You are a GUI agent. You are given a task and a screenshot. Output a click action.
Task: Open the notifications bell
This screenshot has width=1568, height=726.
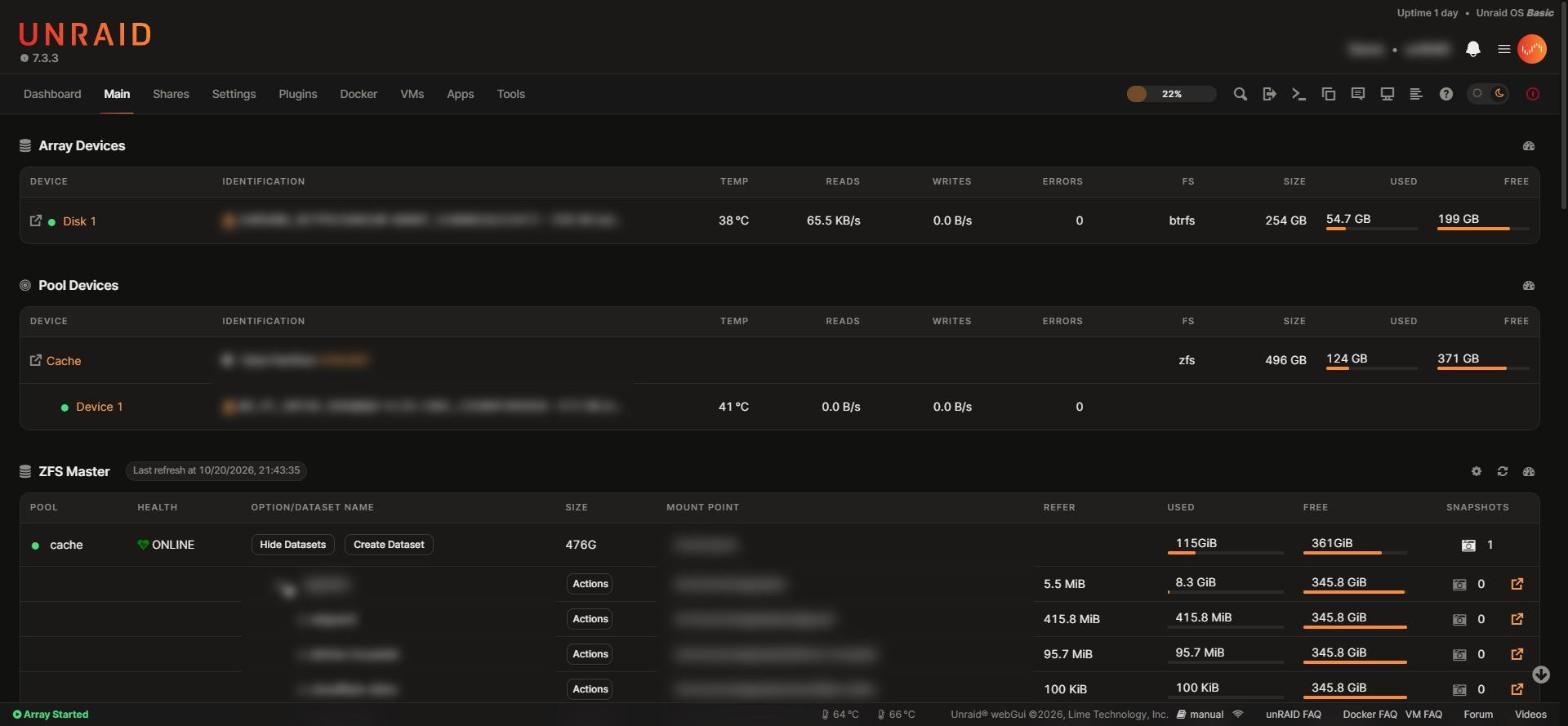pos(1472,49)
